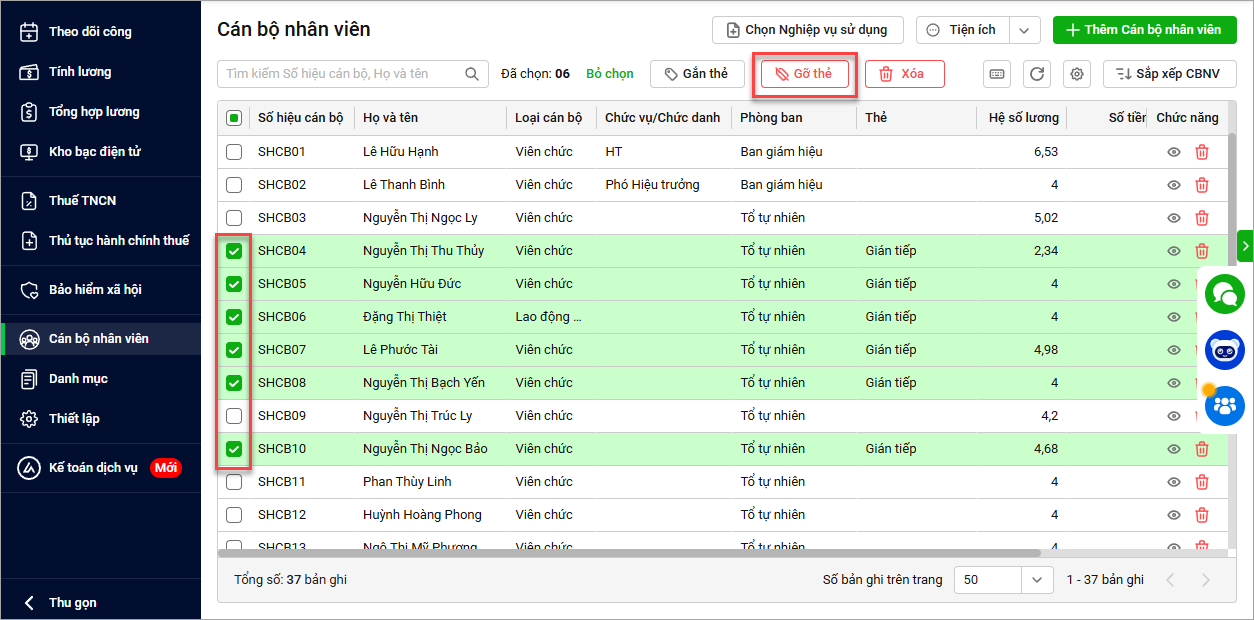Open Tính lương in the sidebar
1254x620 pixels.
point(80,72)
